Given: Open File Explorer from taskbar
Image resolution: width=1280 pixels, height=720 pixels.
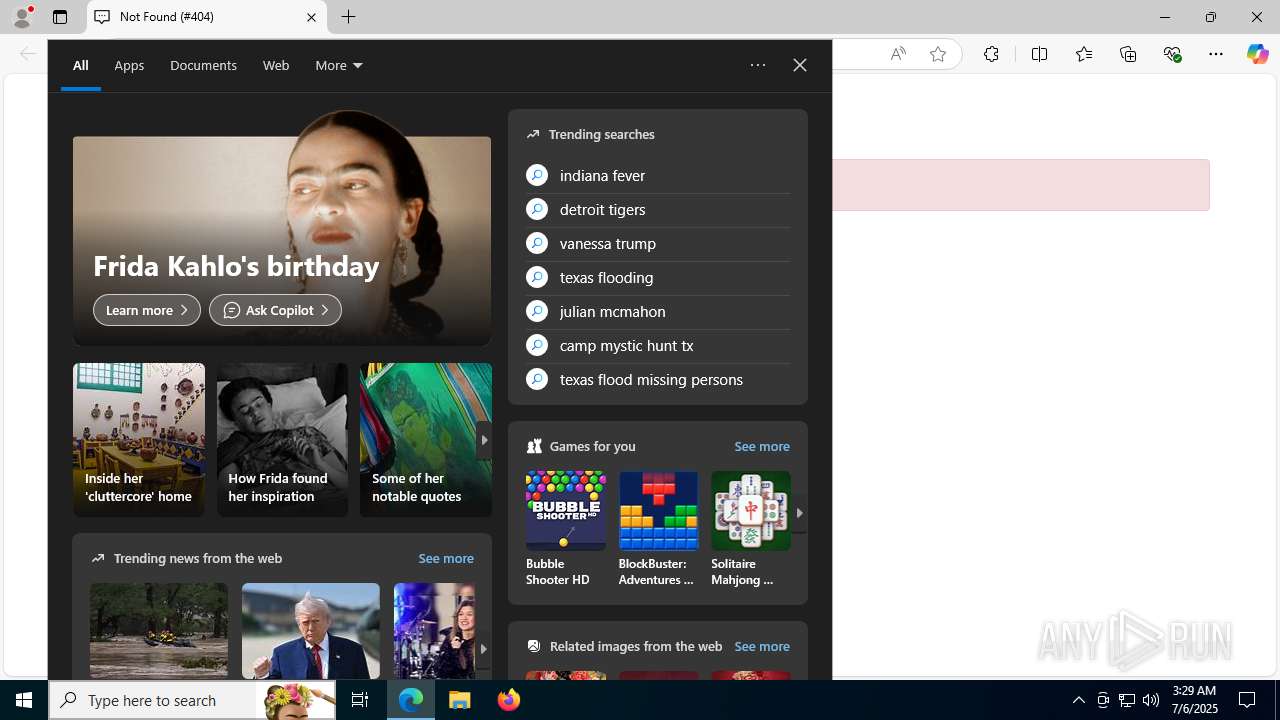Looking at the screenshot, I should [x=460, y=700].
